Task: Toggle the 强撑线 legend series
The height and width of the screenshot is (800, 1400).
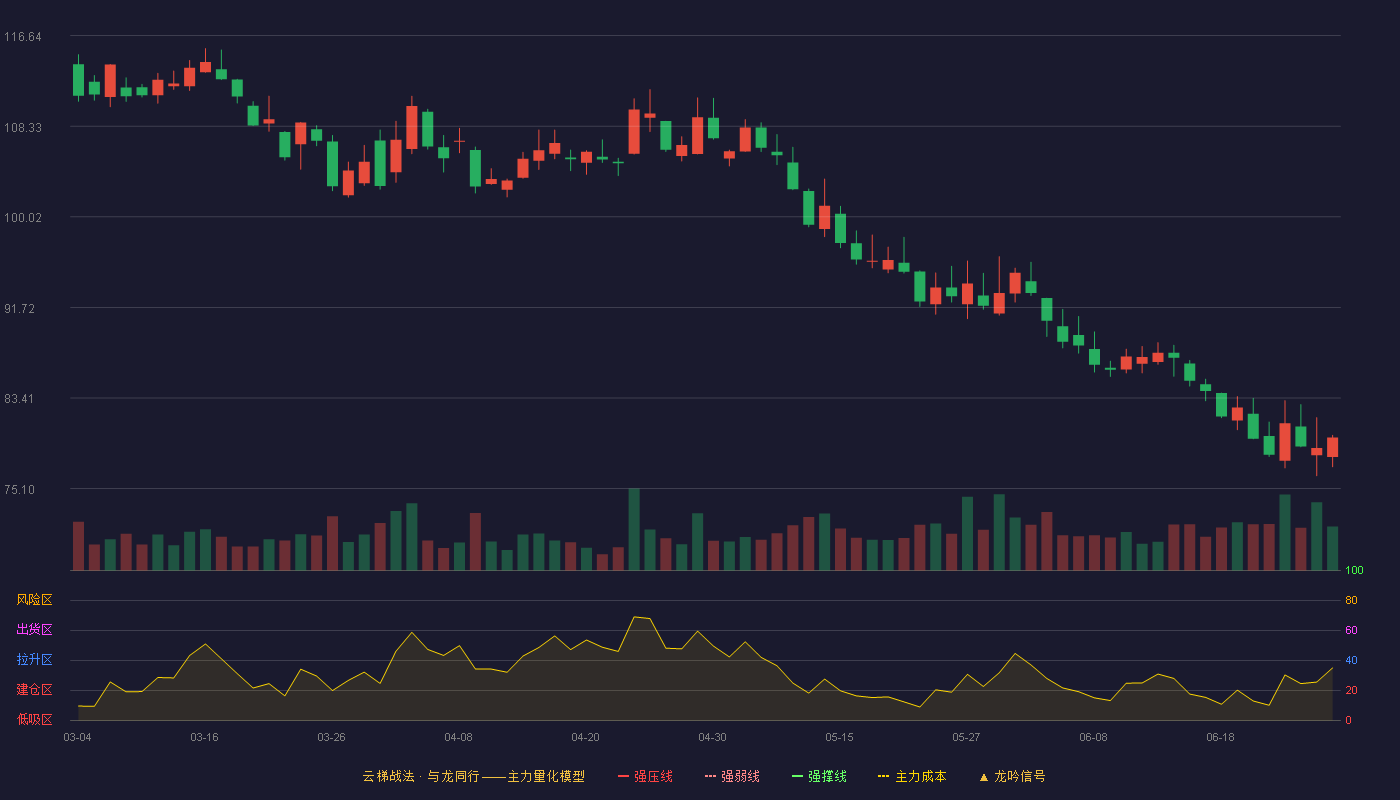Action: pos(819,776)
